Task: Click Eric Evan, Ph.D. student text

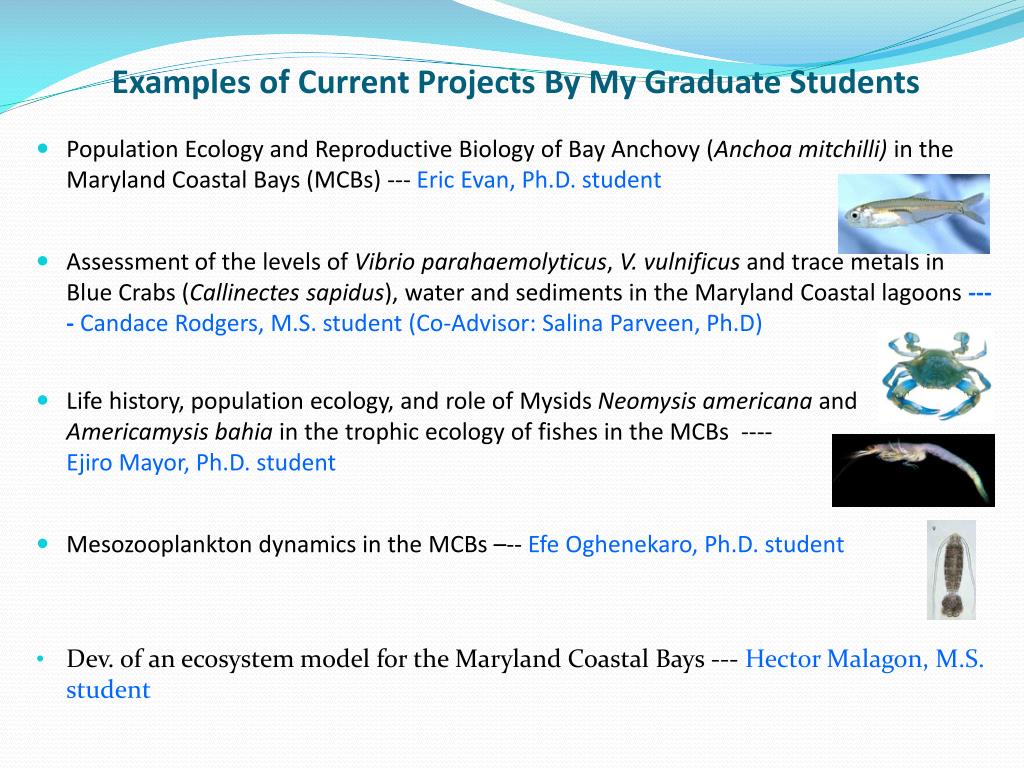Action: tap(539, 180)
